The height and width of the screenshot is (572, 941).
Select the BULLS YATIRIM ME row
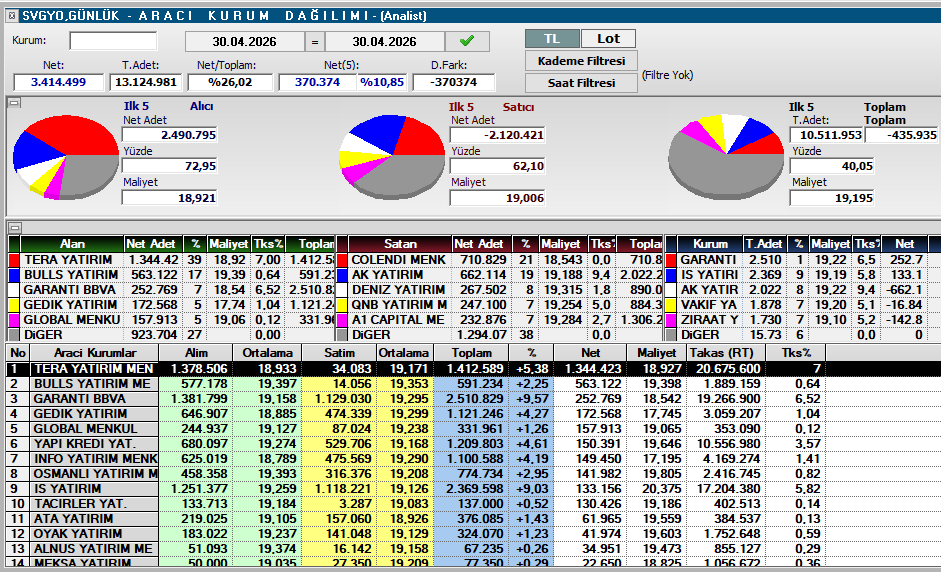tap(474, 384)
